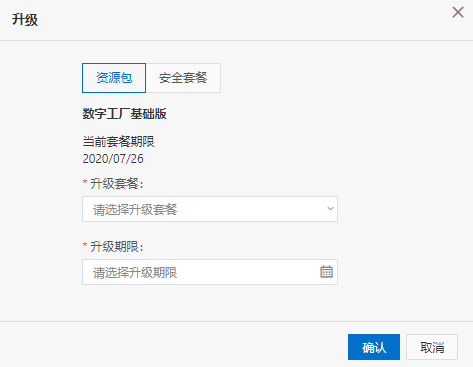Click the 当前套餐期限 label
Viewport: 473px width, 367px height.
(x=118, y=142)
